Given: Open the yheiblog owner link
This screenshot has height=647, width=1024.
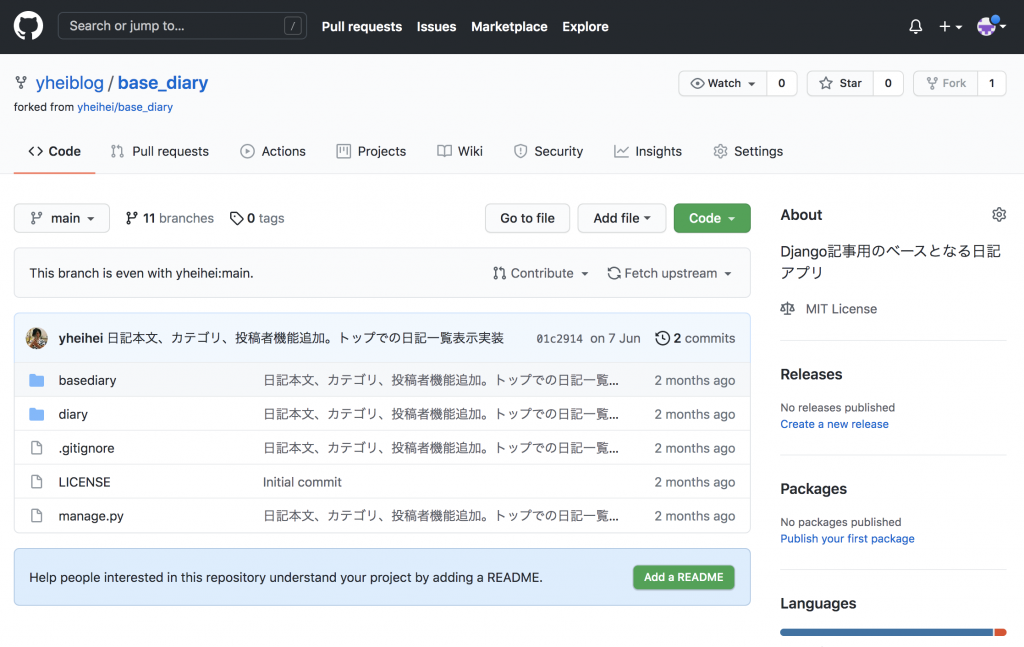Looking at the screenshot, I should tap(70, 83).
